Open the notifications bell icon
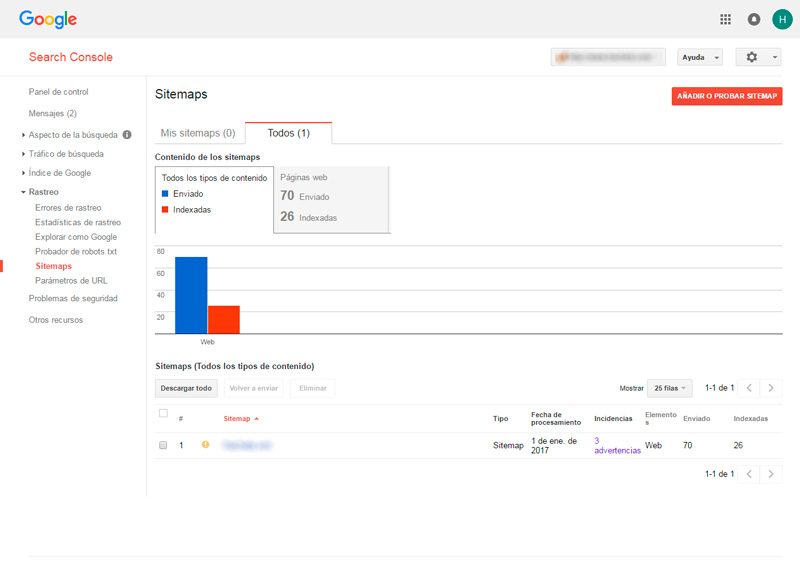This screenshot has height=562, width=800. (753, 19)
